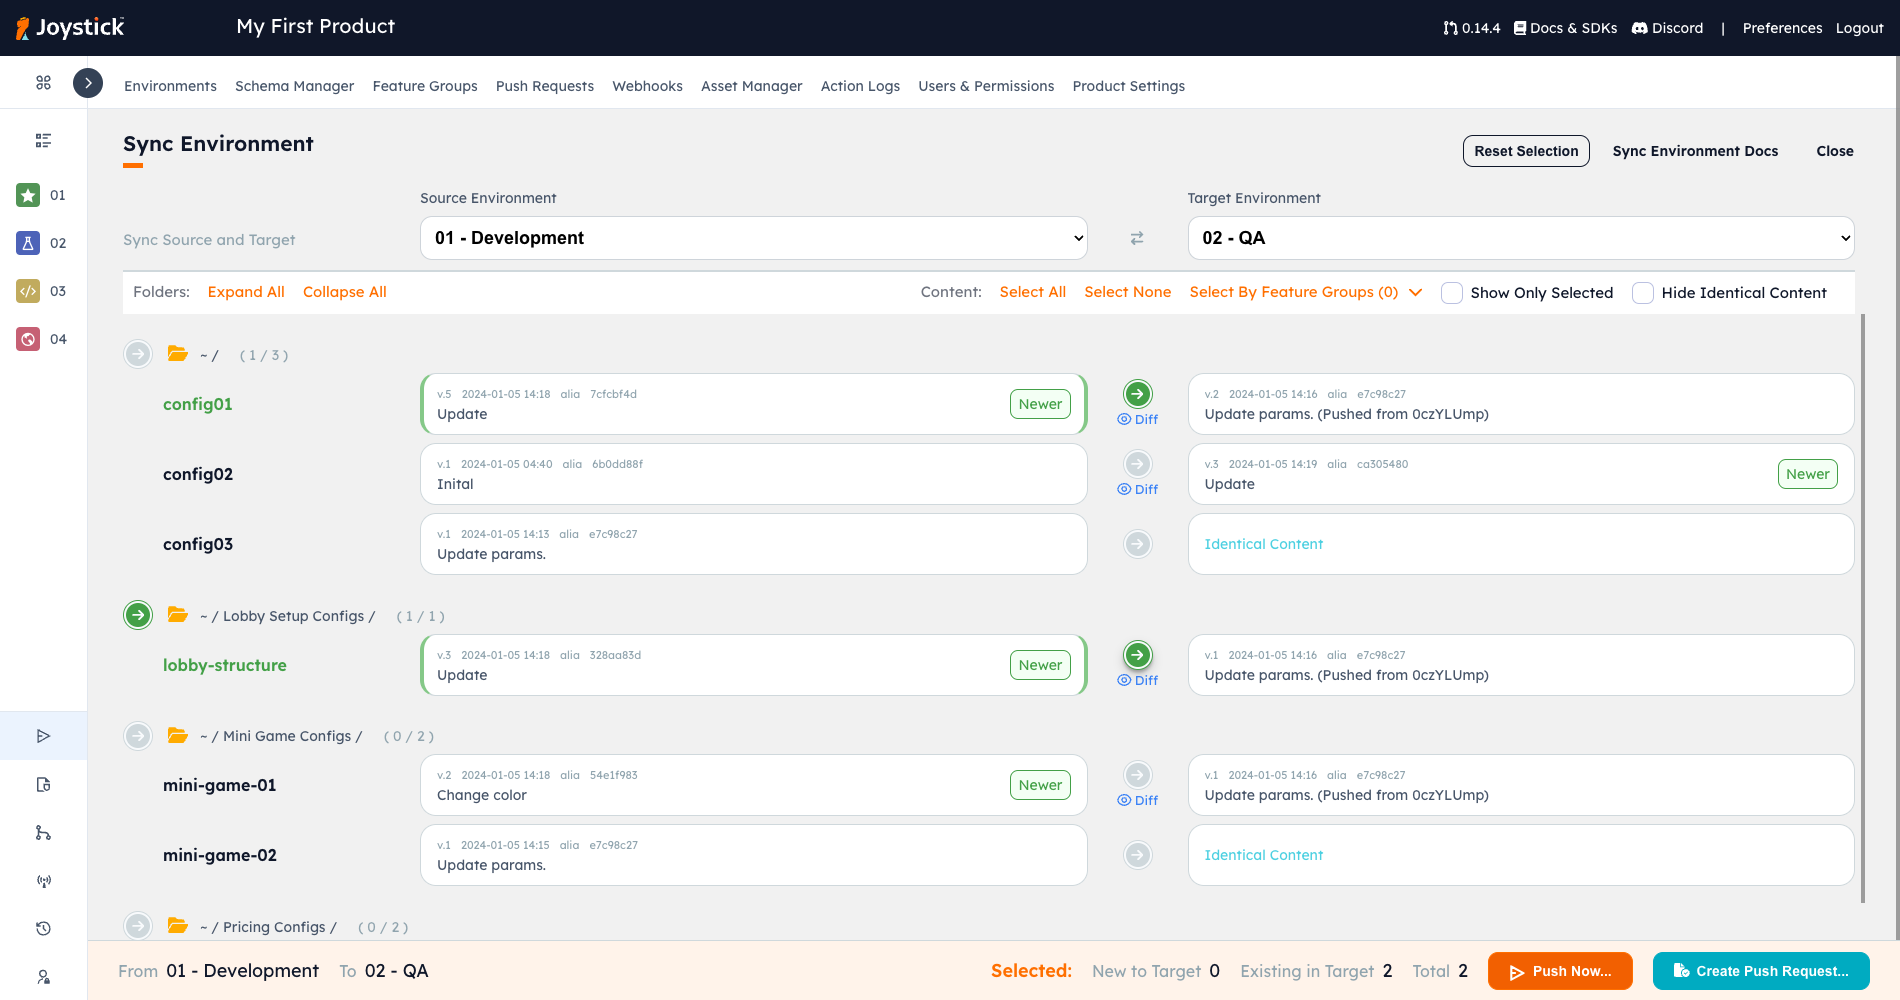Collapse Pricing Configs folder

[178, 926]
